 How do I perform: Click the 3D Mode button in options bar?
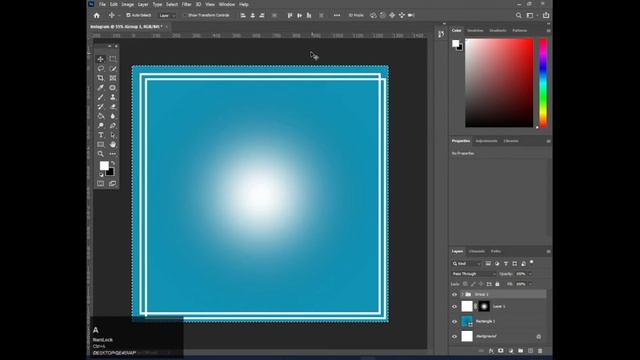356,16
